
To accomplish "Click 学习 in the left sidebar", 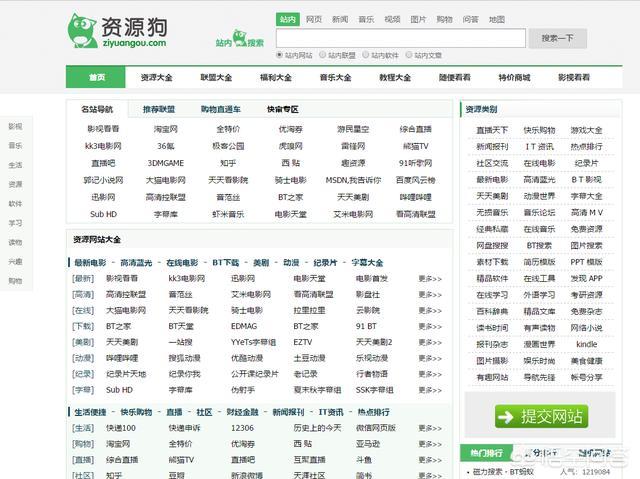I will pyautogui.click(x=16, y=223).
